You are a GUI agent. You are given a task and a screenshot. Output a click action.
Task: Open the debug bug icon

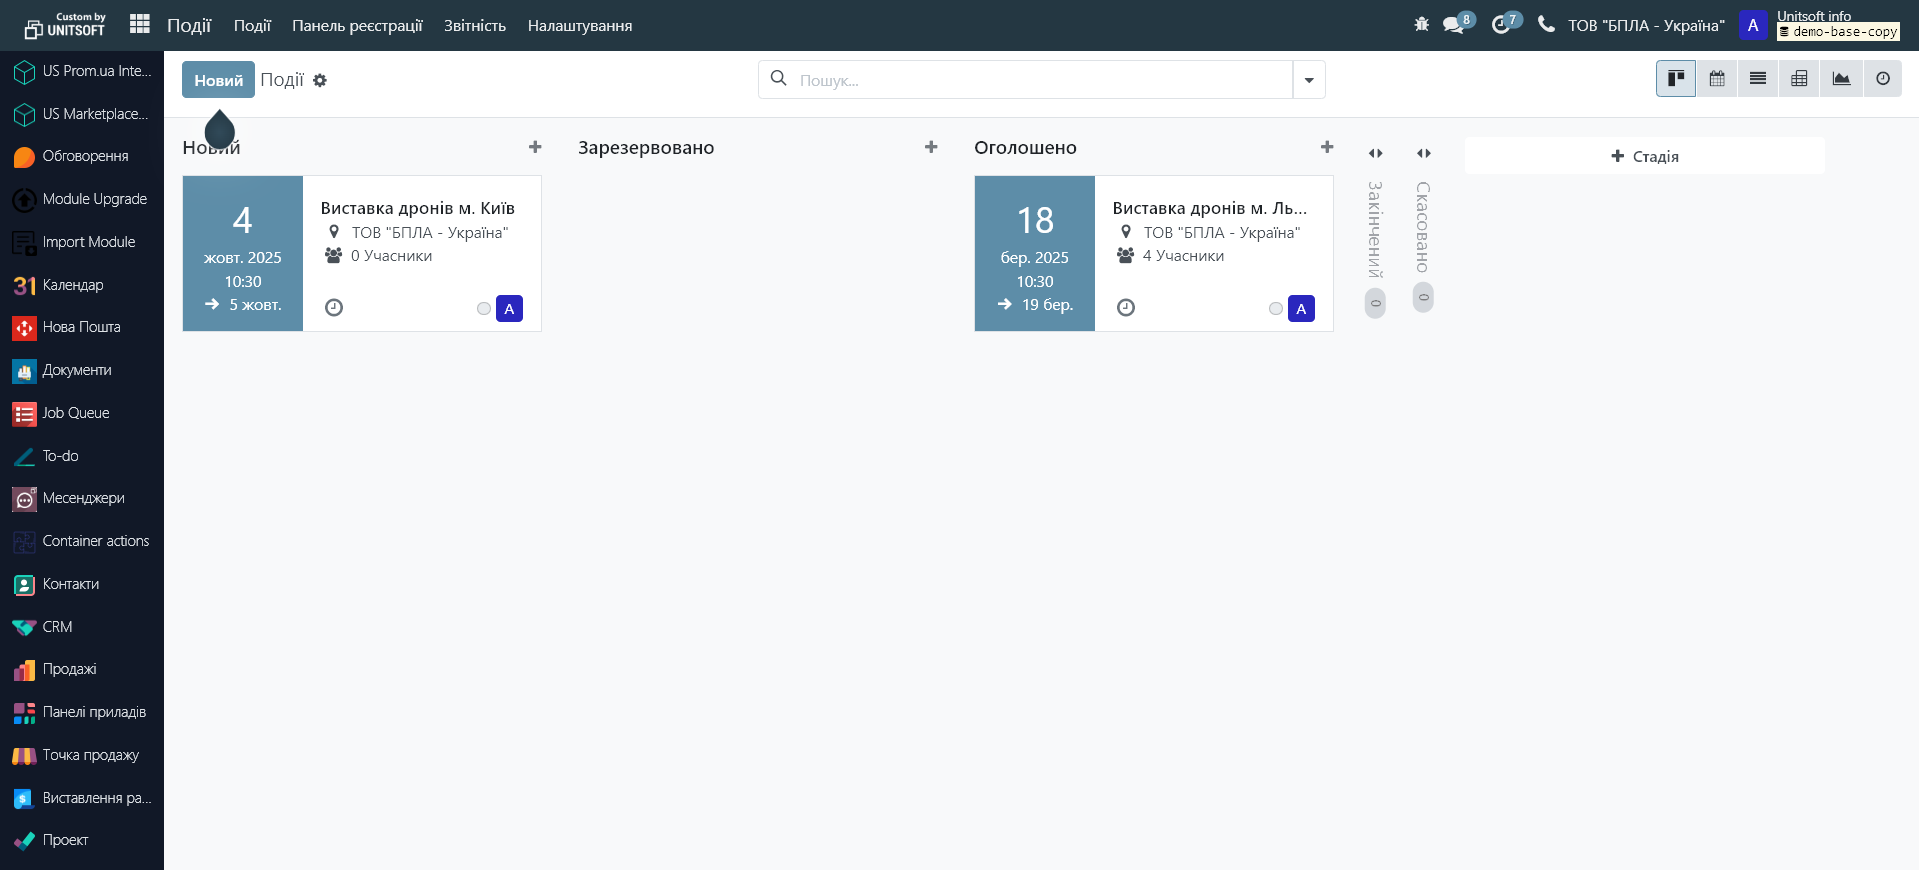coord(1421,24)
